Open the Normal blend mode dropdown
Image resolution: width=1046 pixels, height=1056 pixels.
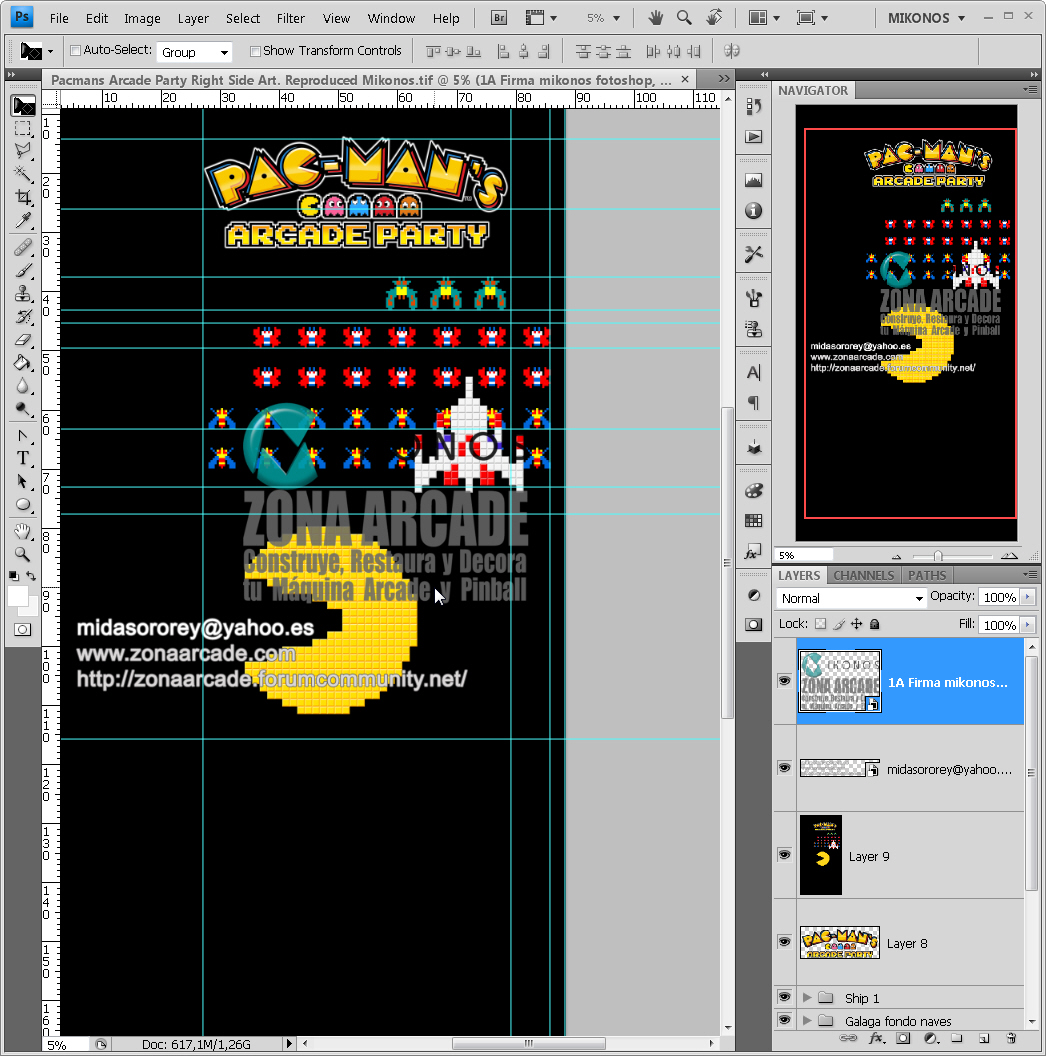pos(848,597)
